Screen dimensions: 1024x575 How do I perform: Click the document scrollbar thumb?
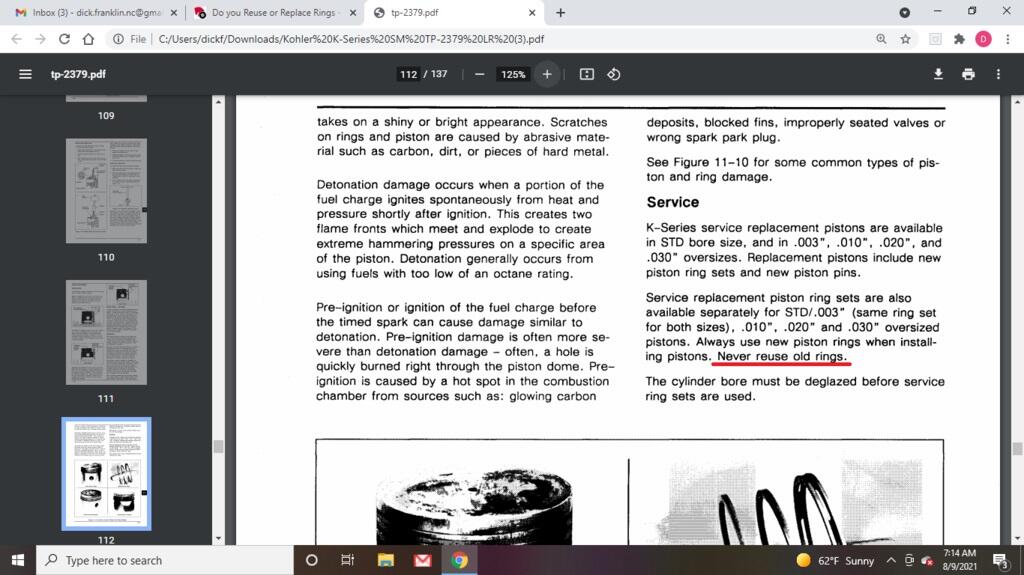point(1017,448)
